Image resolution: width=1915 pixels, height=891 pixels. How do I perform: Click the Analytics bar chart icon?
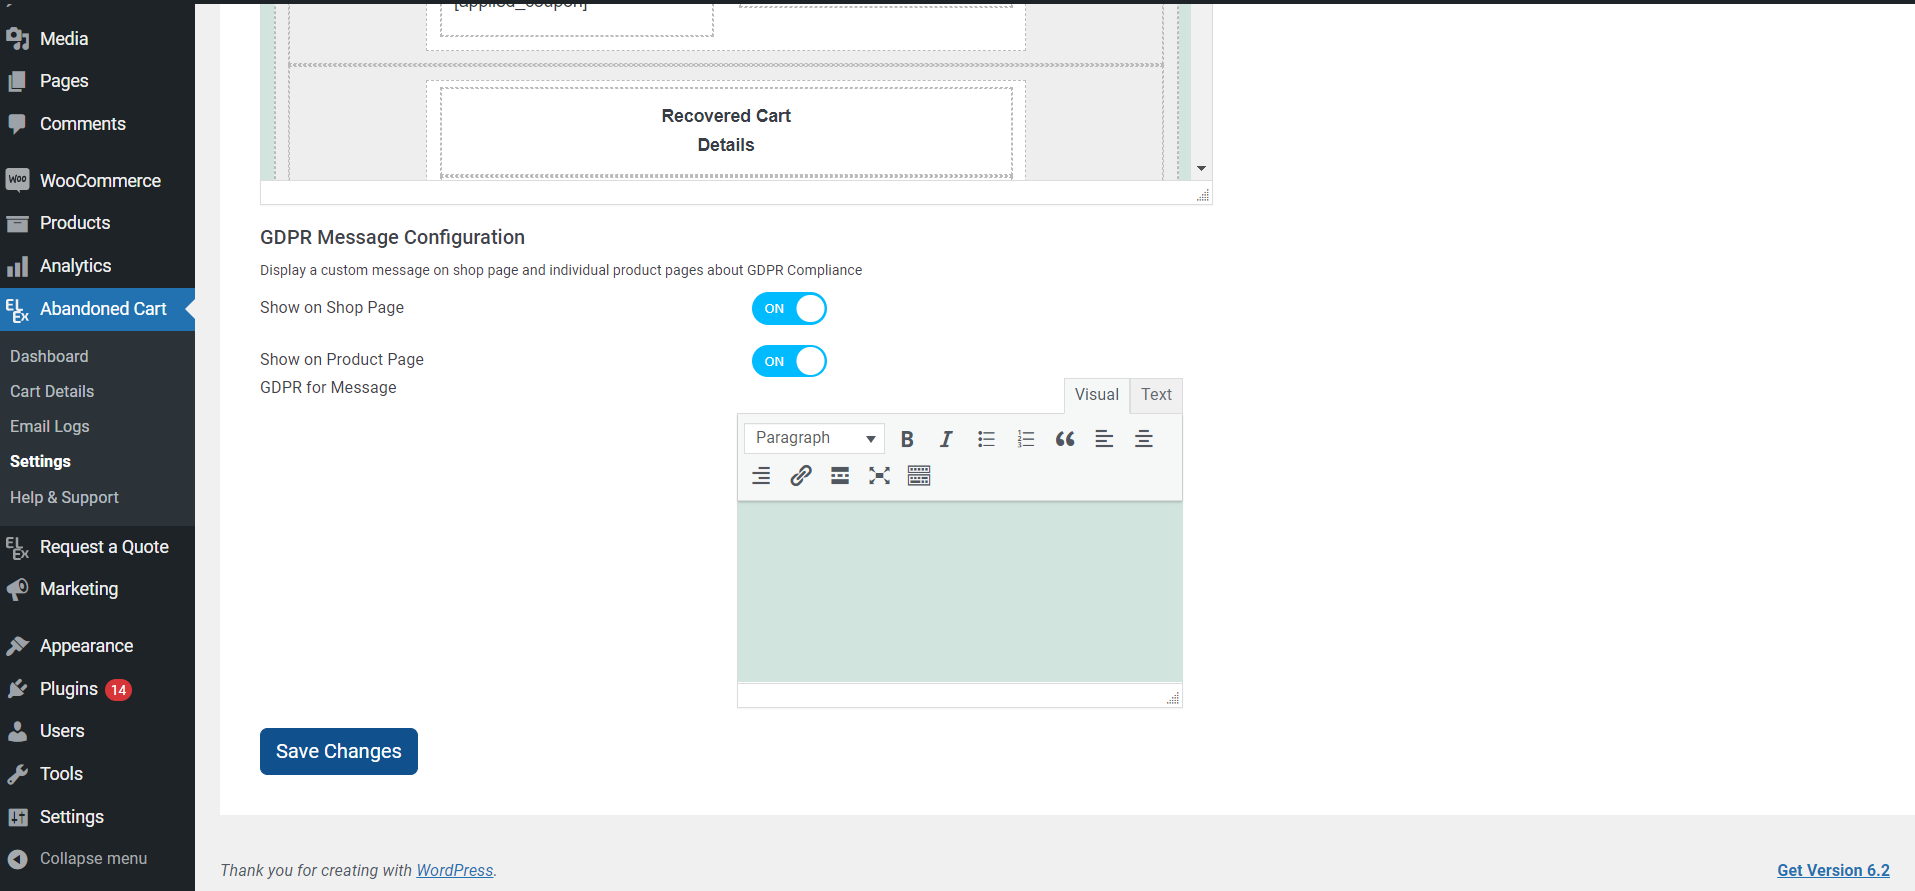18,266
